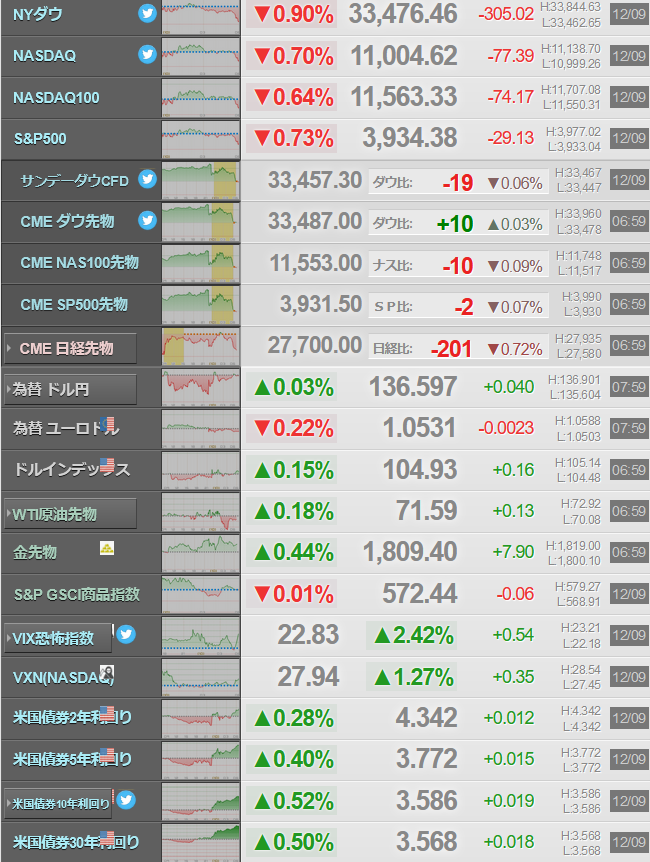Open the サンデーダウCFD link
This screenshot has height=862, width=650.
[x=74, y=181]
